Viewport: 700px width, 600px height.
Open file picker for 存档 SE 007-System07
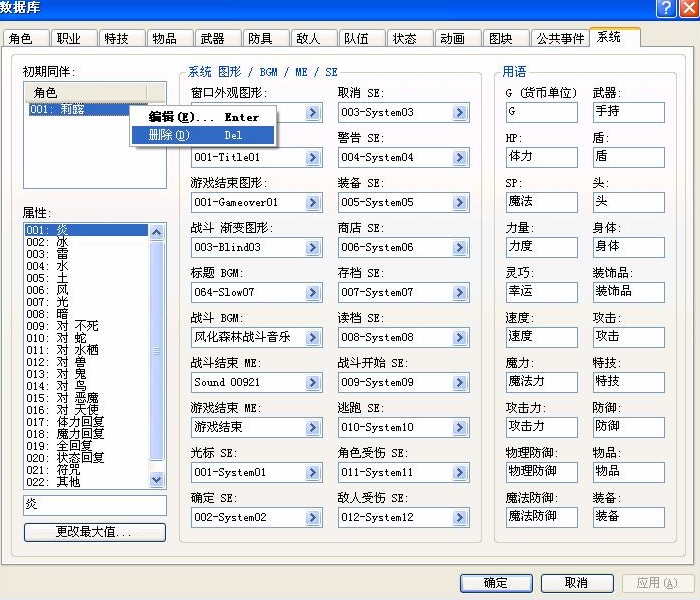(460, 293)
